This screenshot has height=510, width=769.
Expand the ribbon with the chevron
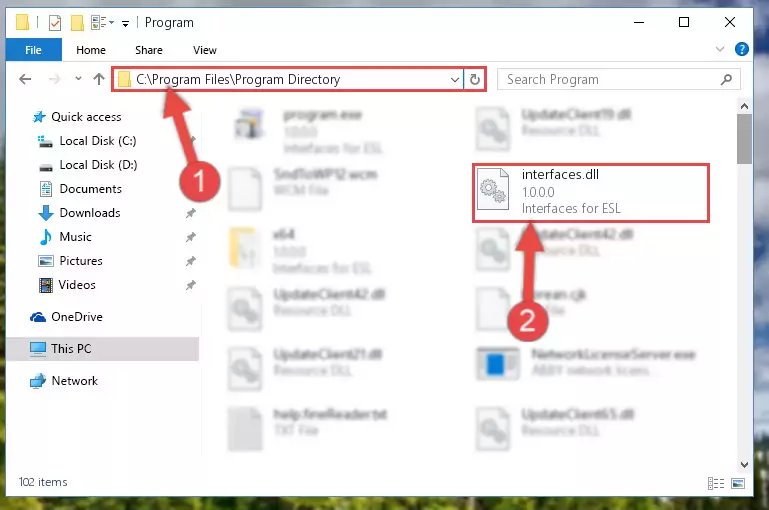tap(719, 49)
